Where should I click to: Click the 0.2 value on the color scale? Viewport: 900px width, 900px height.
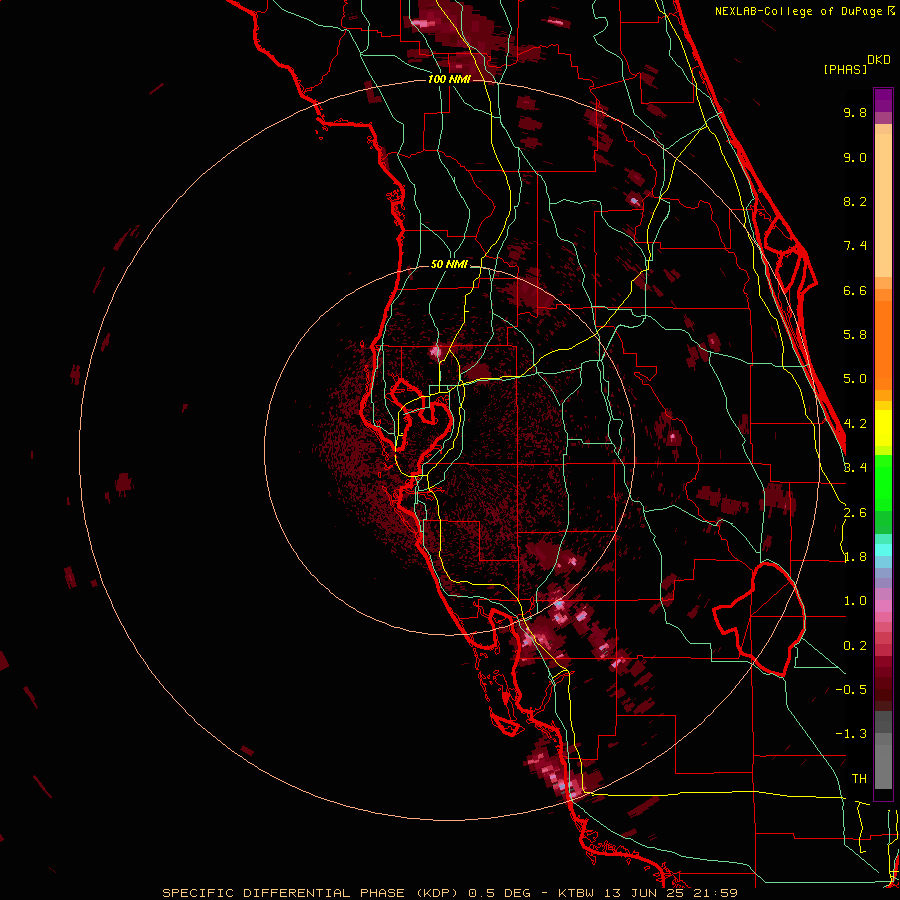(x=855, y=646)
